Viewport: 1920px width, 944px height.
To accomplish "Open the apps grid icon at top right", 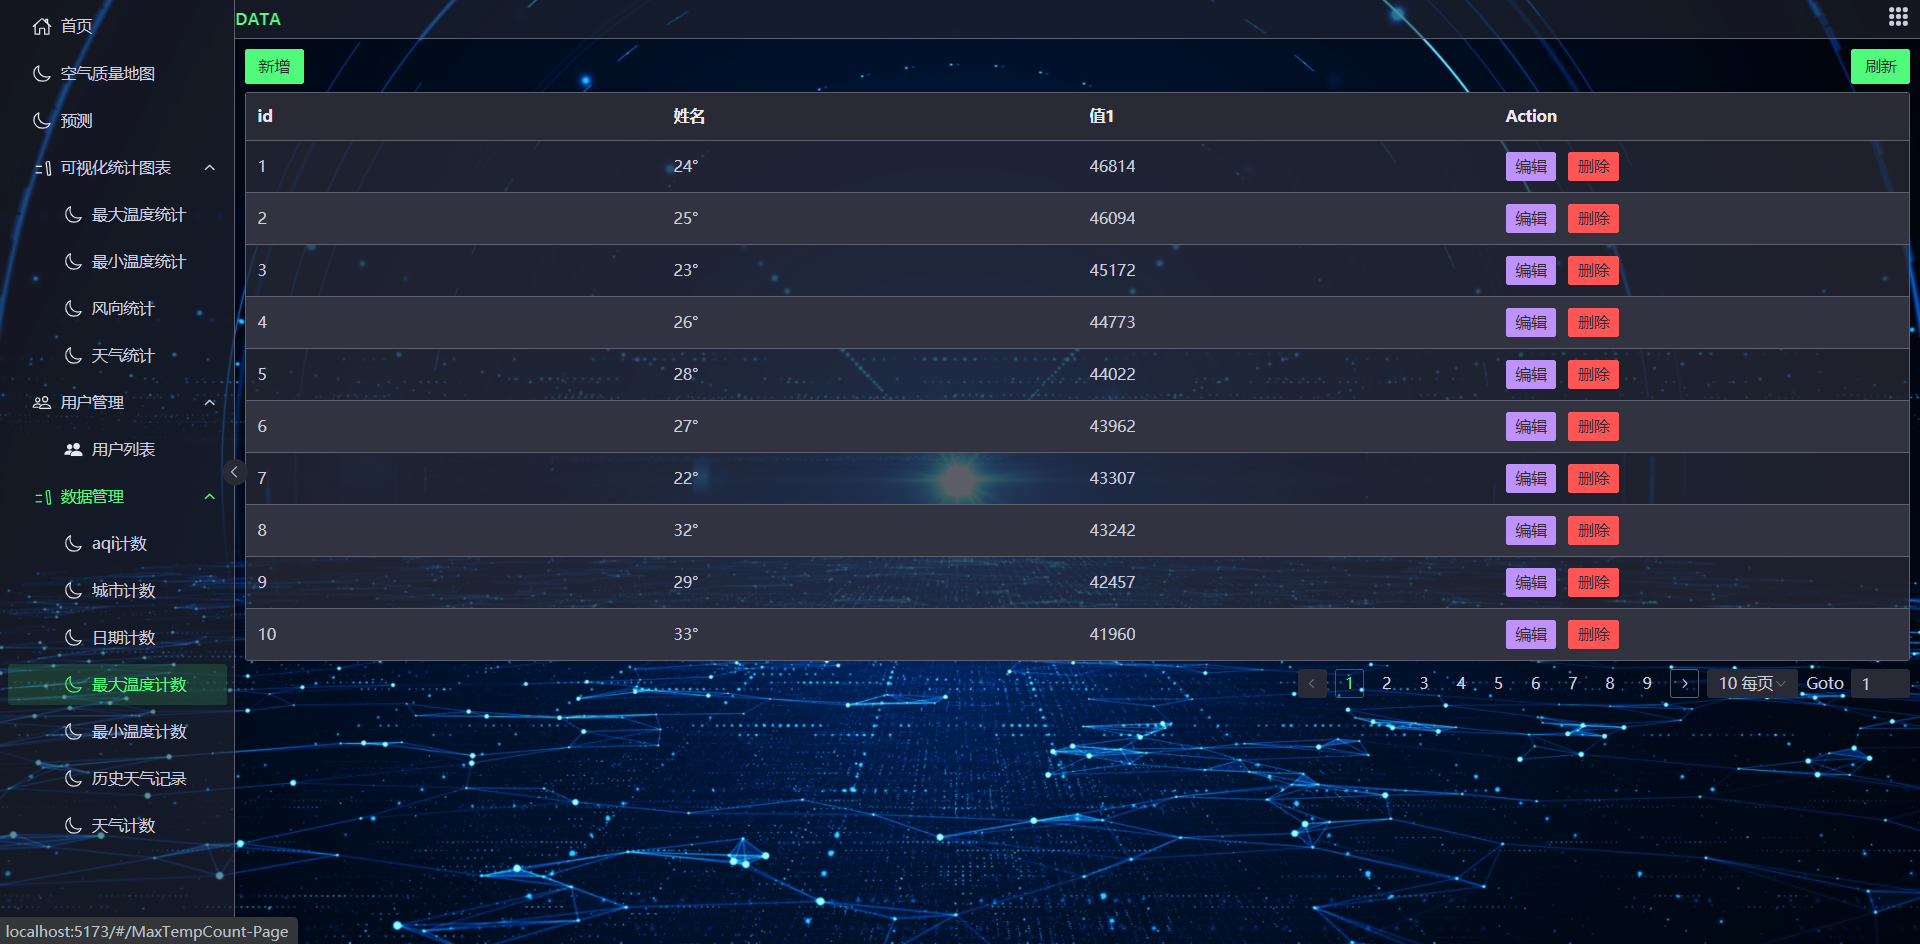I will click(1897, 16).
